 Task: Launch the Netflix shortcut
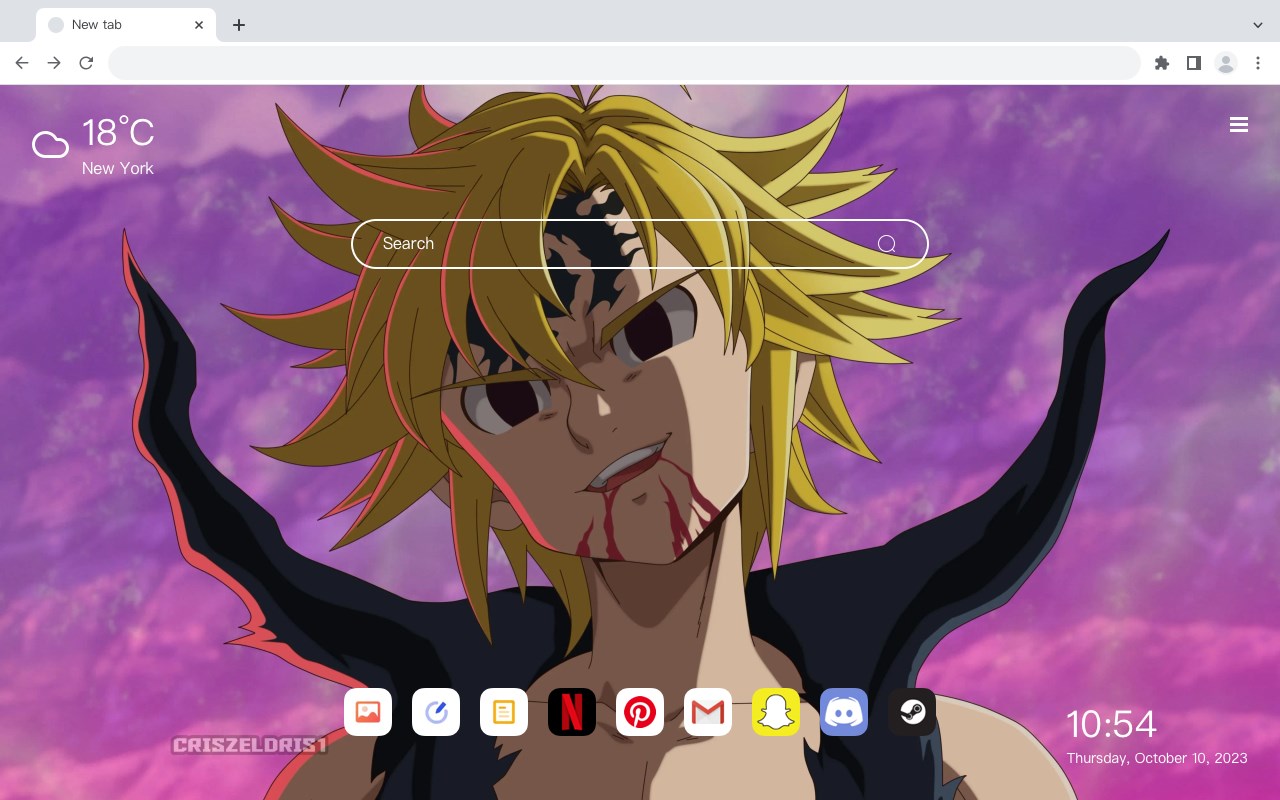(x=572, y=712)
